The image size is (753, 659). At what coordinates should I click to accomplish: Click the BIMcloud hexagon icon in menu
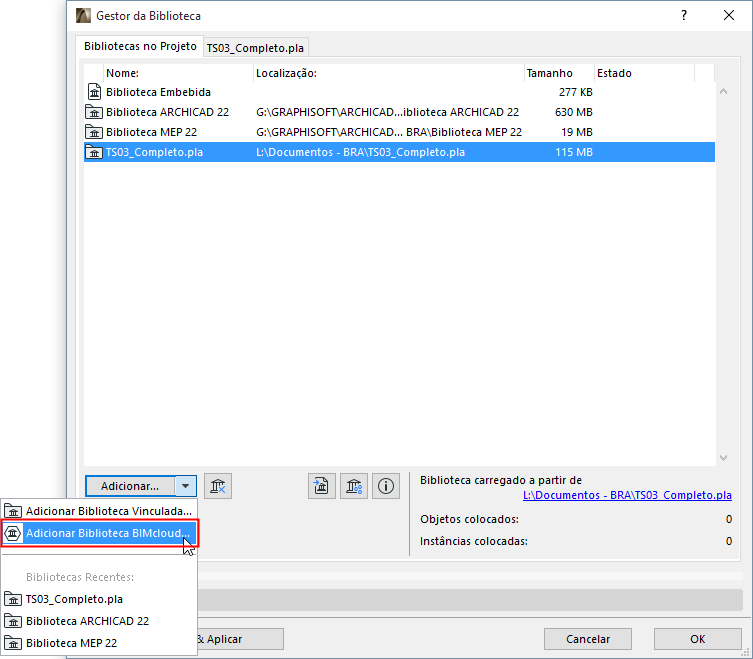click(x=12, y=533)
